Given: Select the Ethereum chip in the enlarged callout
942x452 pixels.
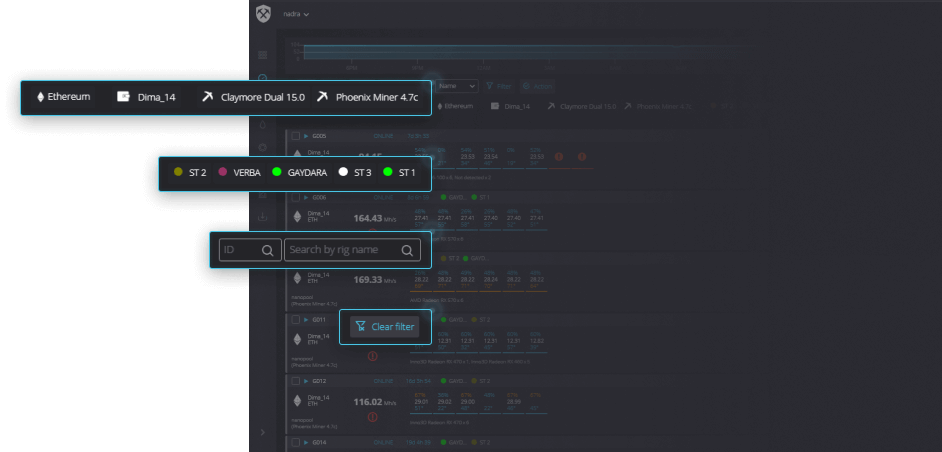Looking at the screenshot, I should pos(64,97).
